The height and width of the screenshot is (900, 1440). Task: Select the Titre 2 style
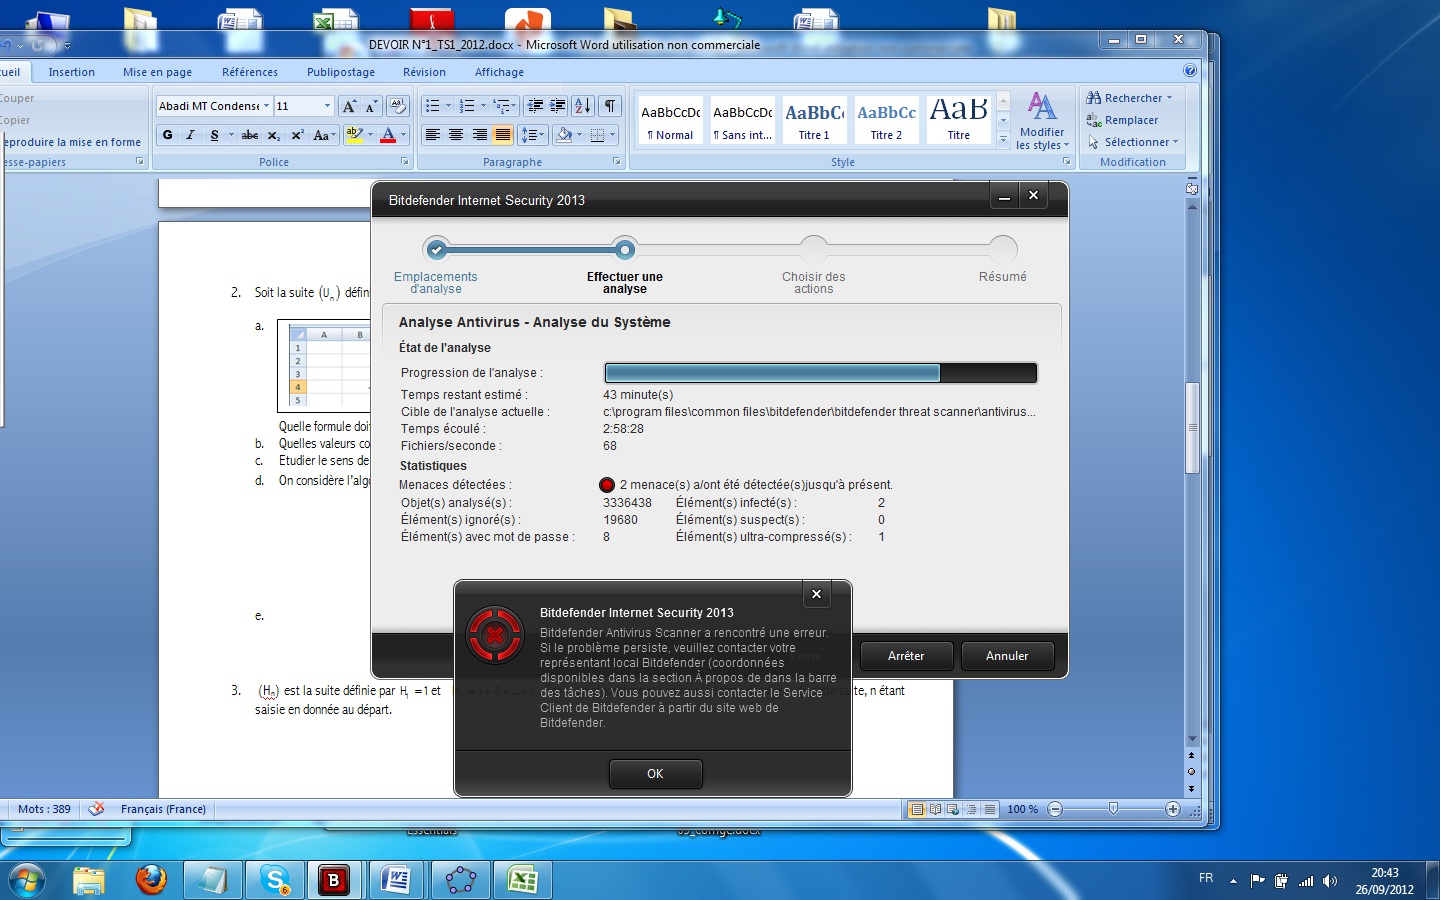pos(886,121)
